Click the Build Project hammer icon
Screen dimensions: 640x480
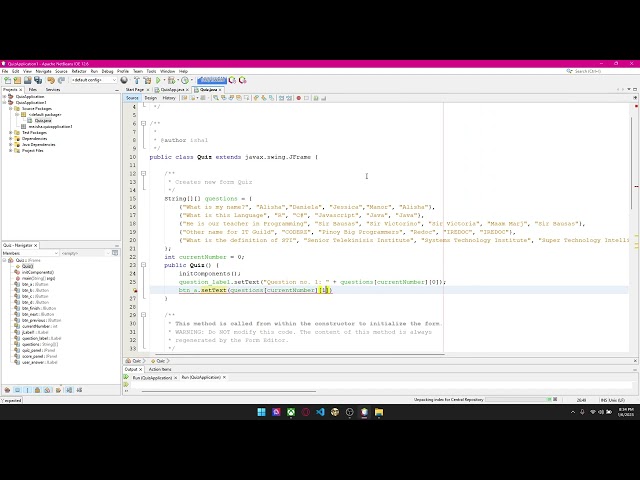coord(137,80)
